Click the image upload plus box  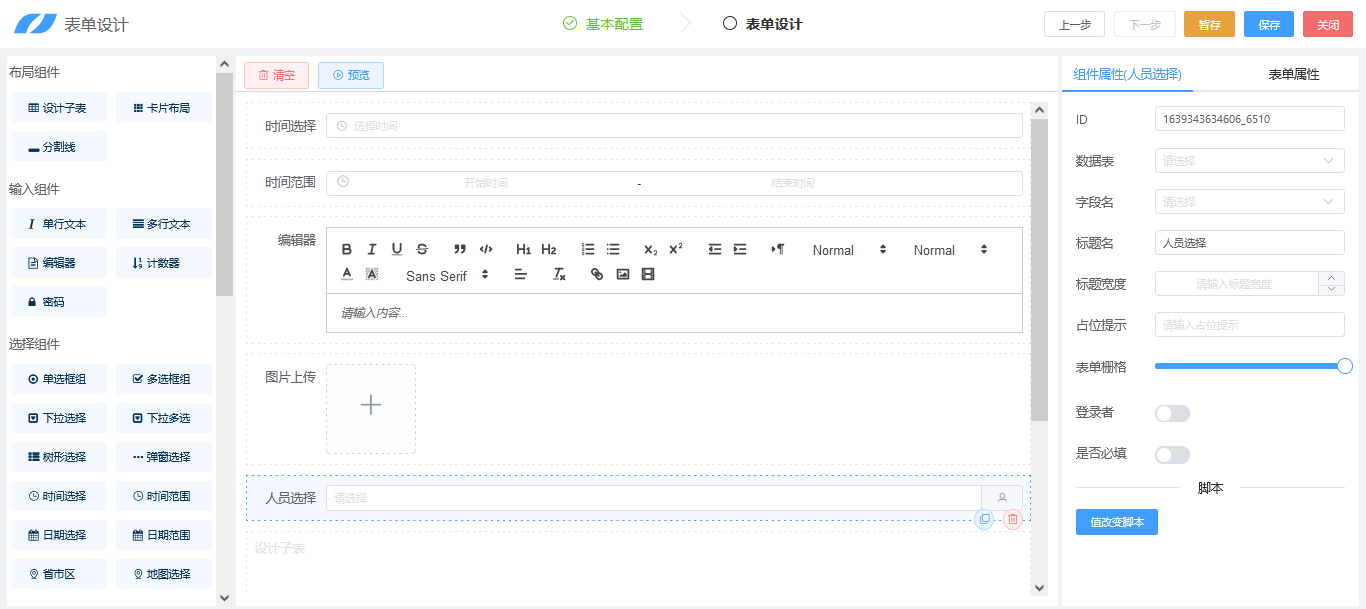(x=371, y=409)
